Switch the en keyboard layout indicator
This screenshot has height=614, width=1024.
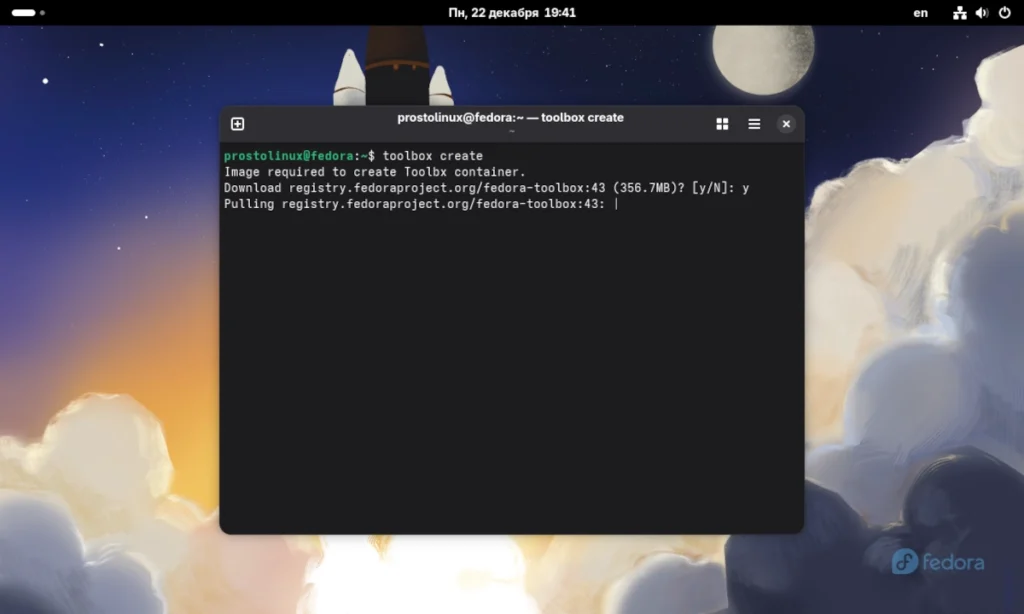[x=920, y=12]
